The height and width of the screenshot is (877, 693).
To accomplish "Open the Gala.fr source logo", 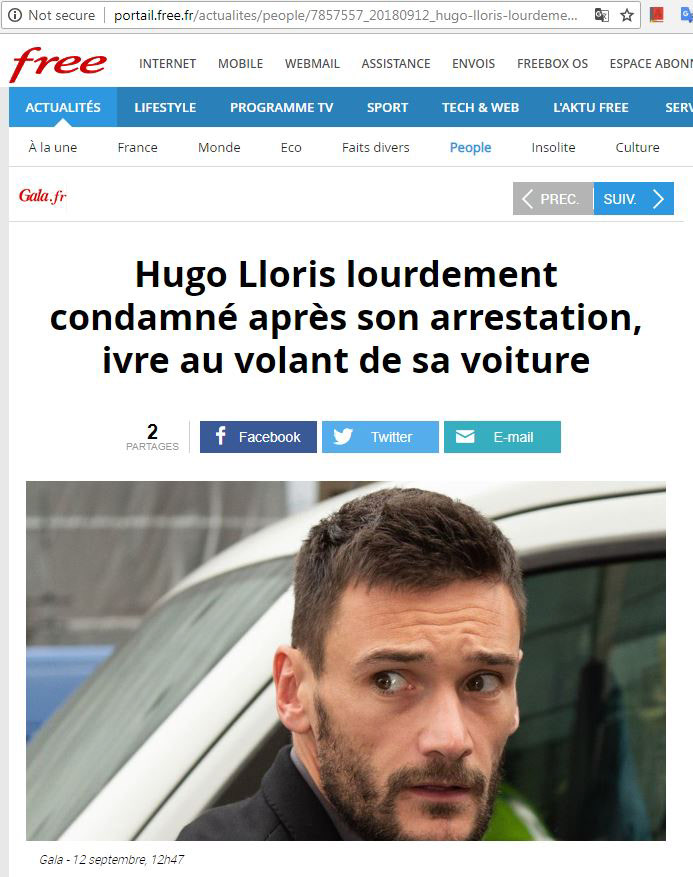I will [43, 196].
